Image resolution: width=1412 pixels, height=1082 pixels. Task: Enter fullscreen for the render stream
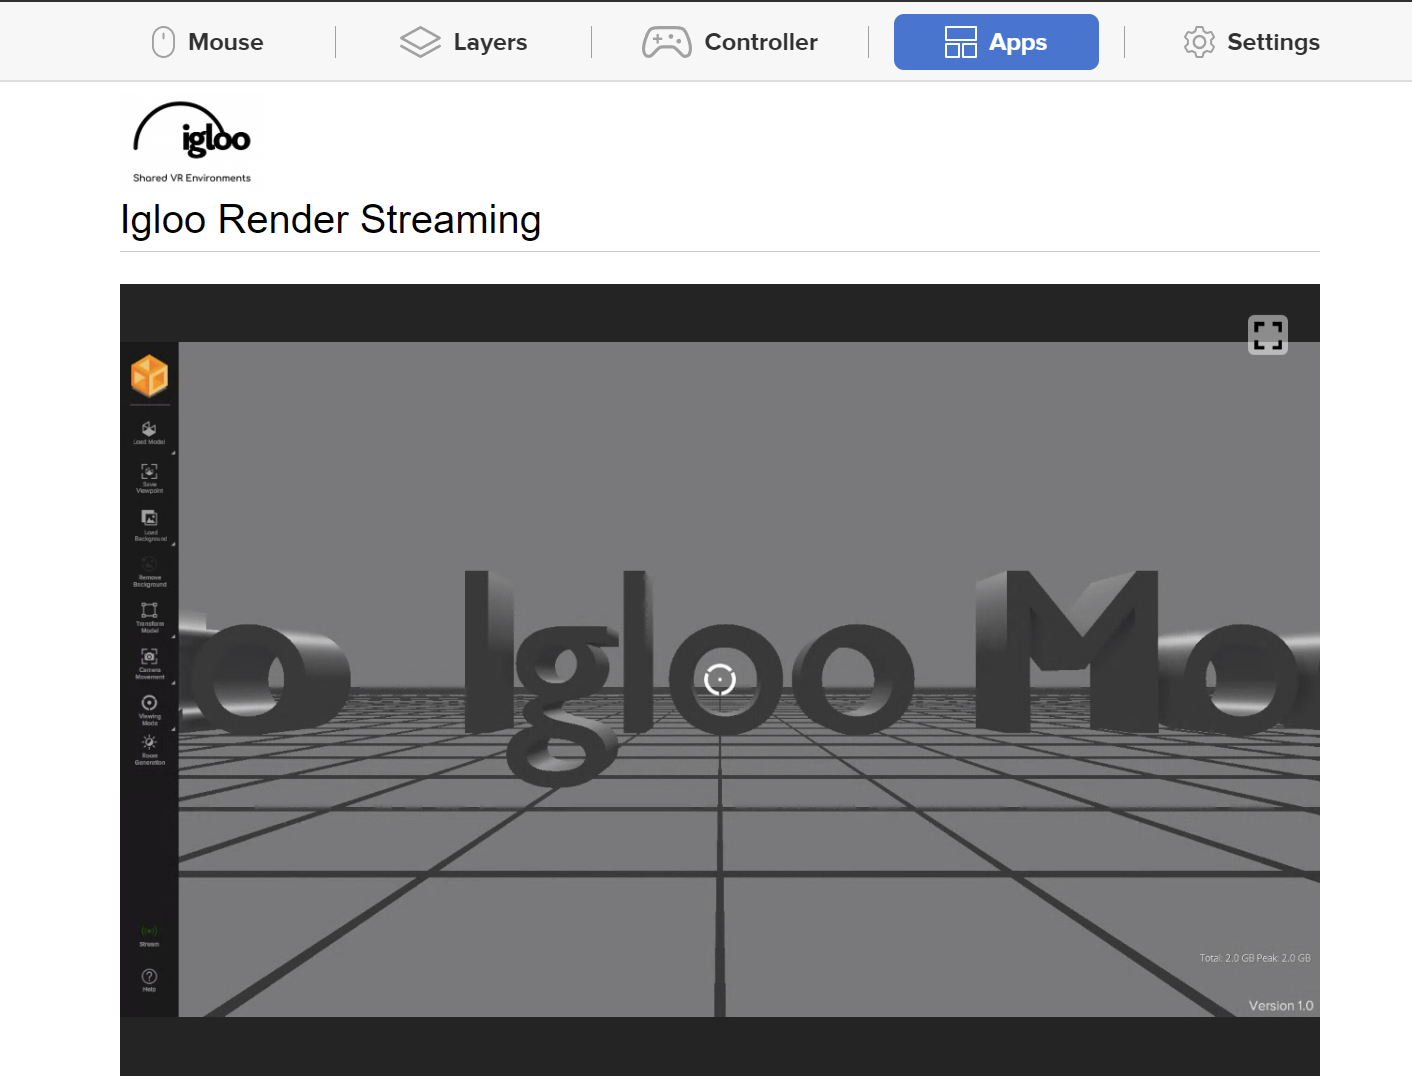(1267, 335)
